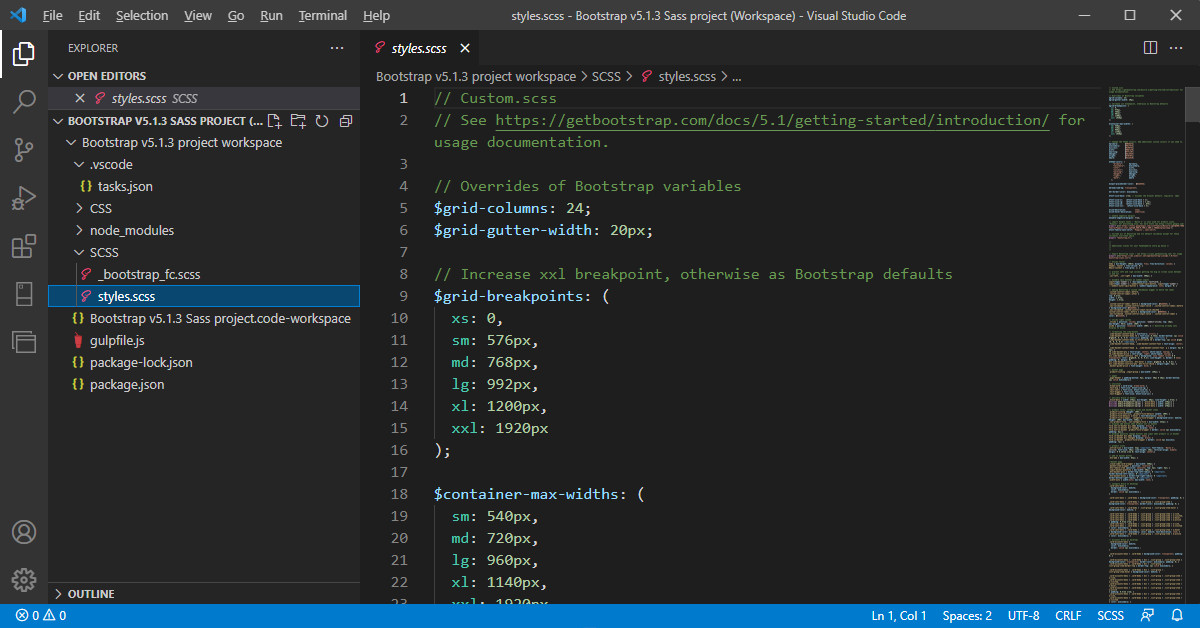Open the getbootstrap.com documentation link
This screenshot has width=1200, height=628.
(x=772, y=120)
